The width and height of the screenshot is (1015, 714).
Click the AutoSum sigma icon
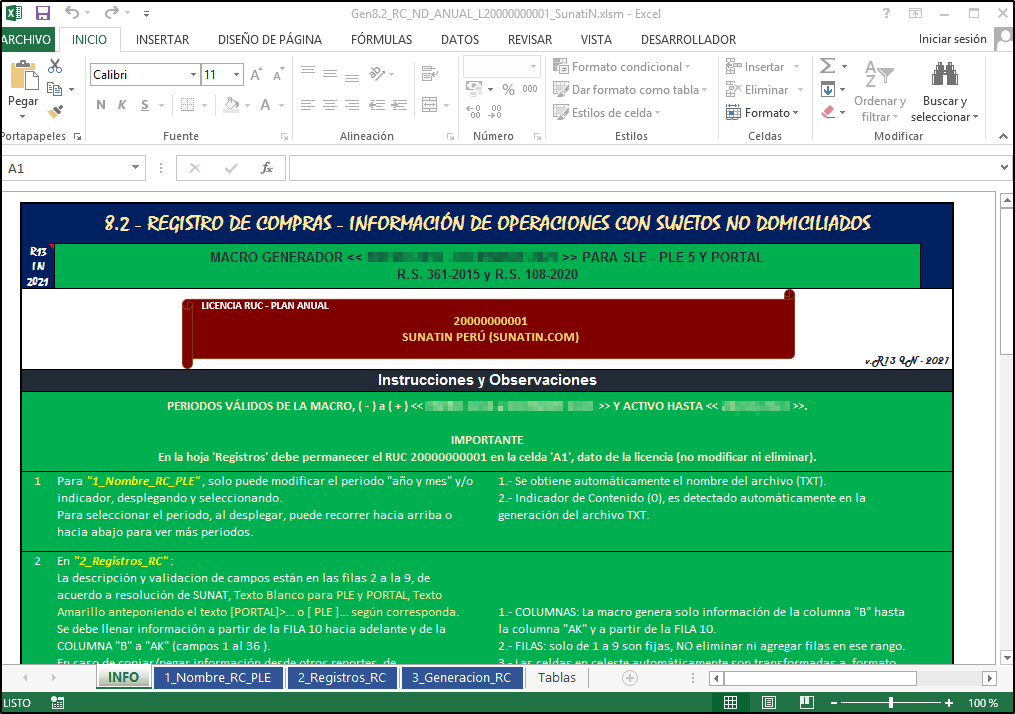(827, 66)
